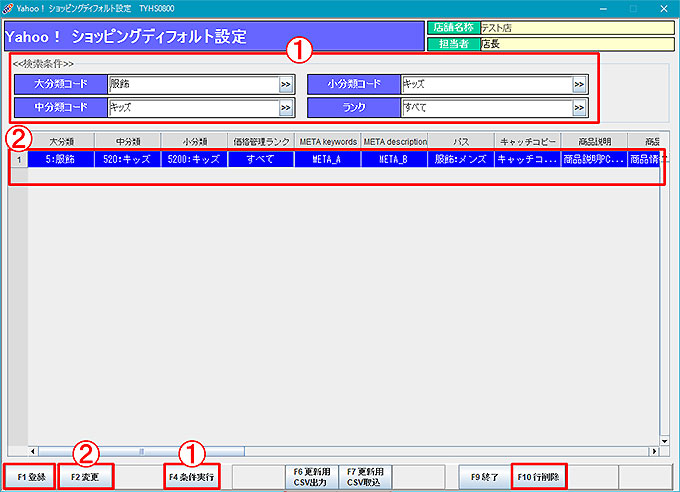This screenshot has height=492, width=680.
Task: Click the 小分類 column header
Action: point(194,141)
